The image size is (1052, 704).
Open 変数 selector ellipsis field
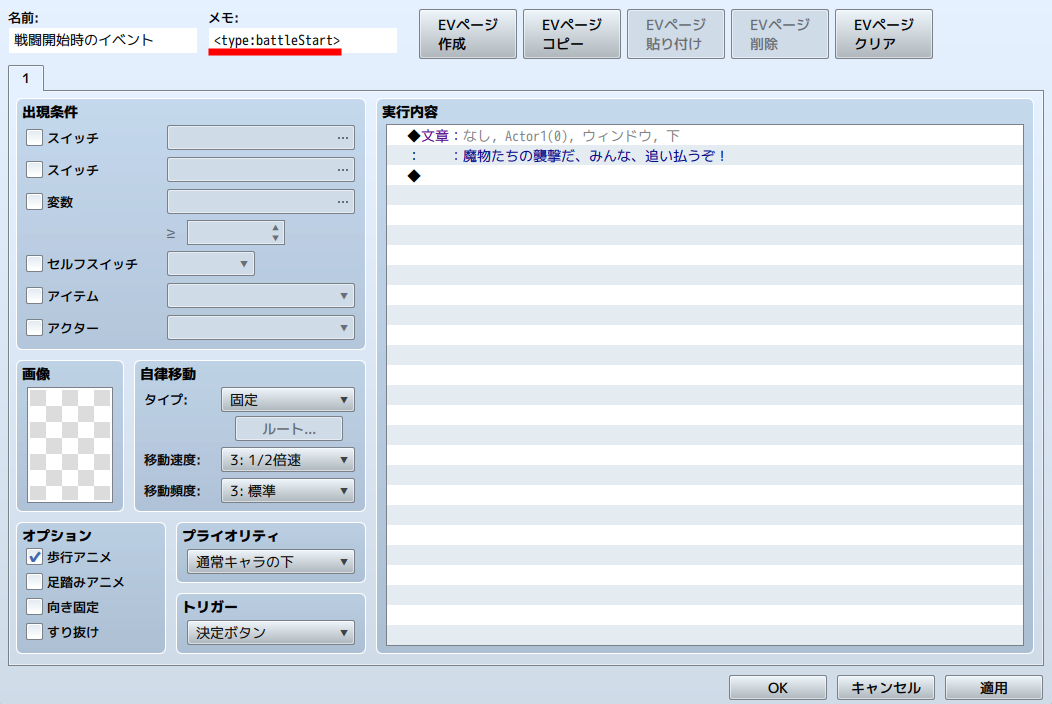[x=261, y=201]
